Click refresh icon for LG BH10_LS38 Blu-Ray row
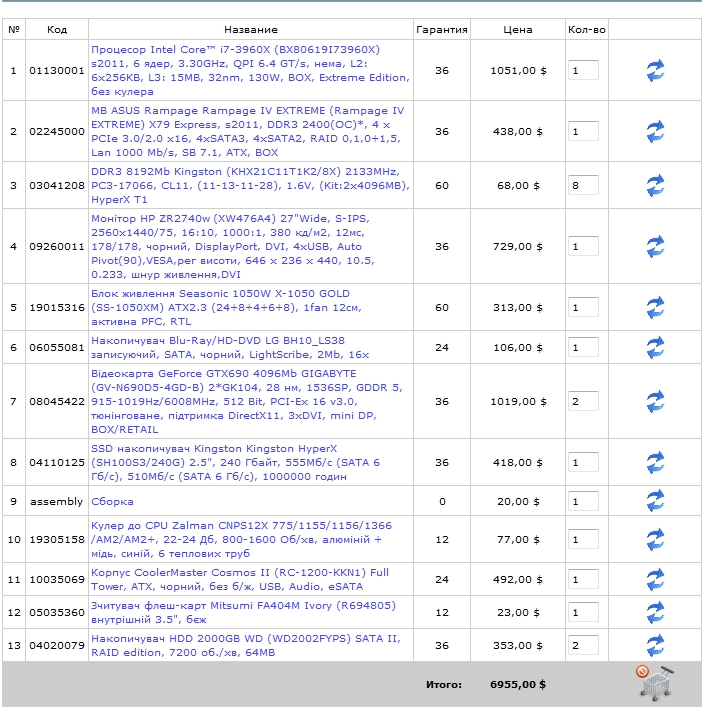The image size is (706, 708). click(655, 347)
